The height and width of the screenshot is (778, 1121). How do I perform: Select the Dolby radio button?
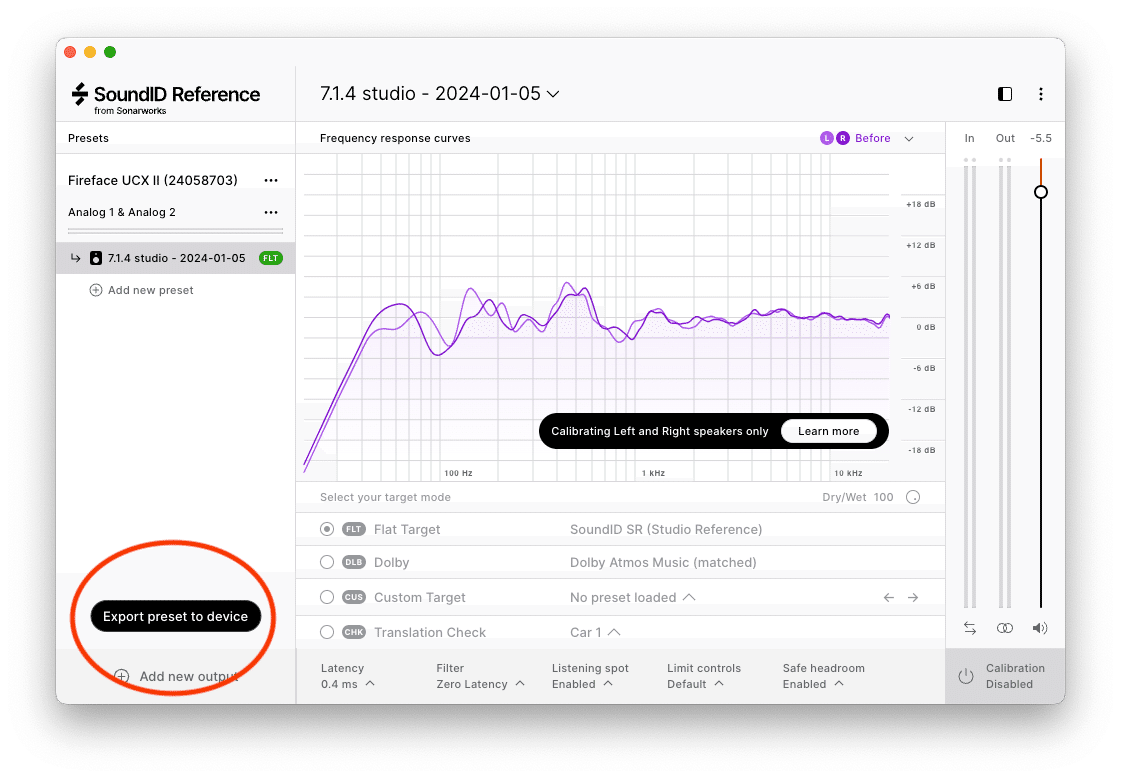327,562
